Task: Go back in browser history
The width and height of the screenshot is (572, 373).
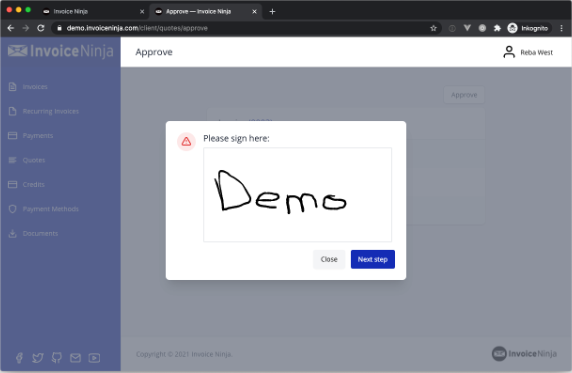Action: click(11, 28)
